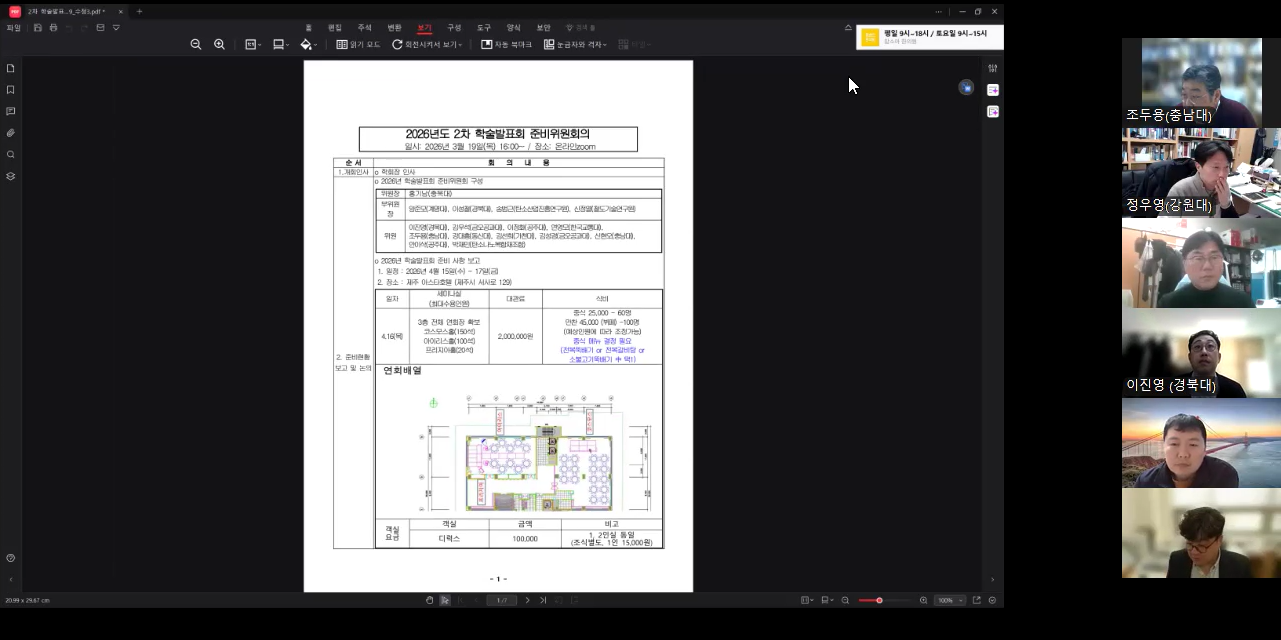Image resolution: width=1281 pixels, height=640 pixels.
Task: Click the red zoom slider handle
Action: 879,600
